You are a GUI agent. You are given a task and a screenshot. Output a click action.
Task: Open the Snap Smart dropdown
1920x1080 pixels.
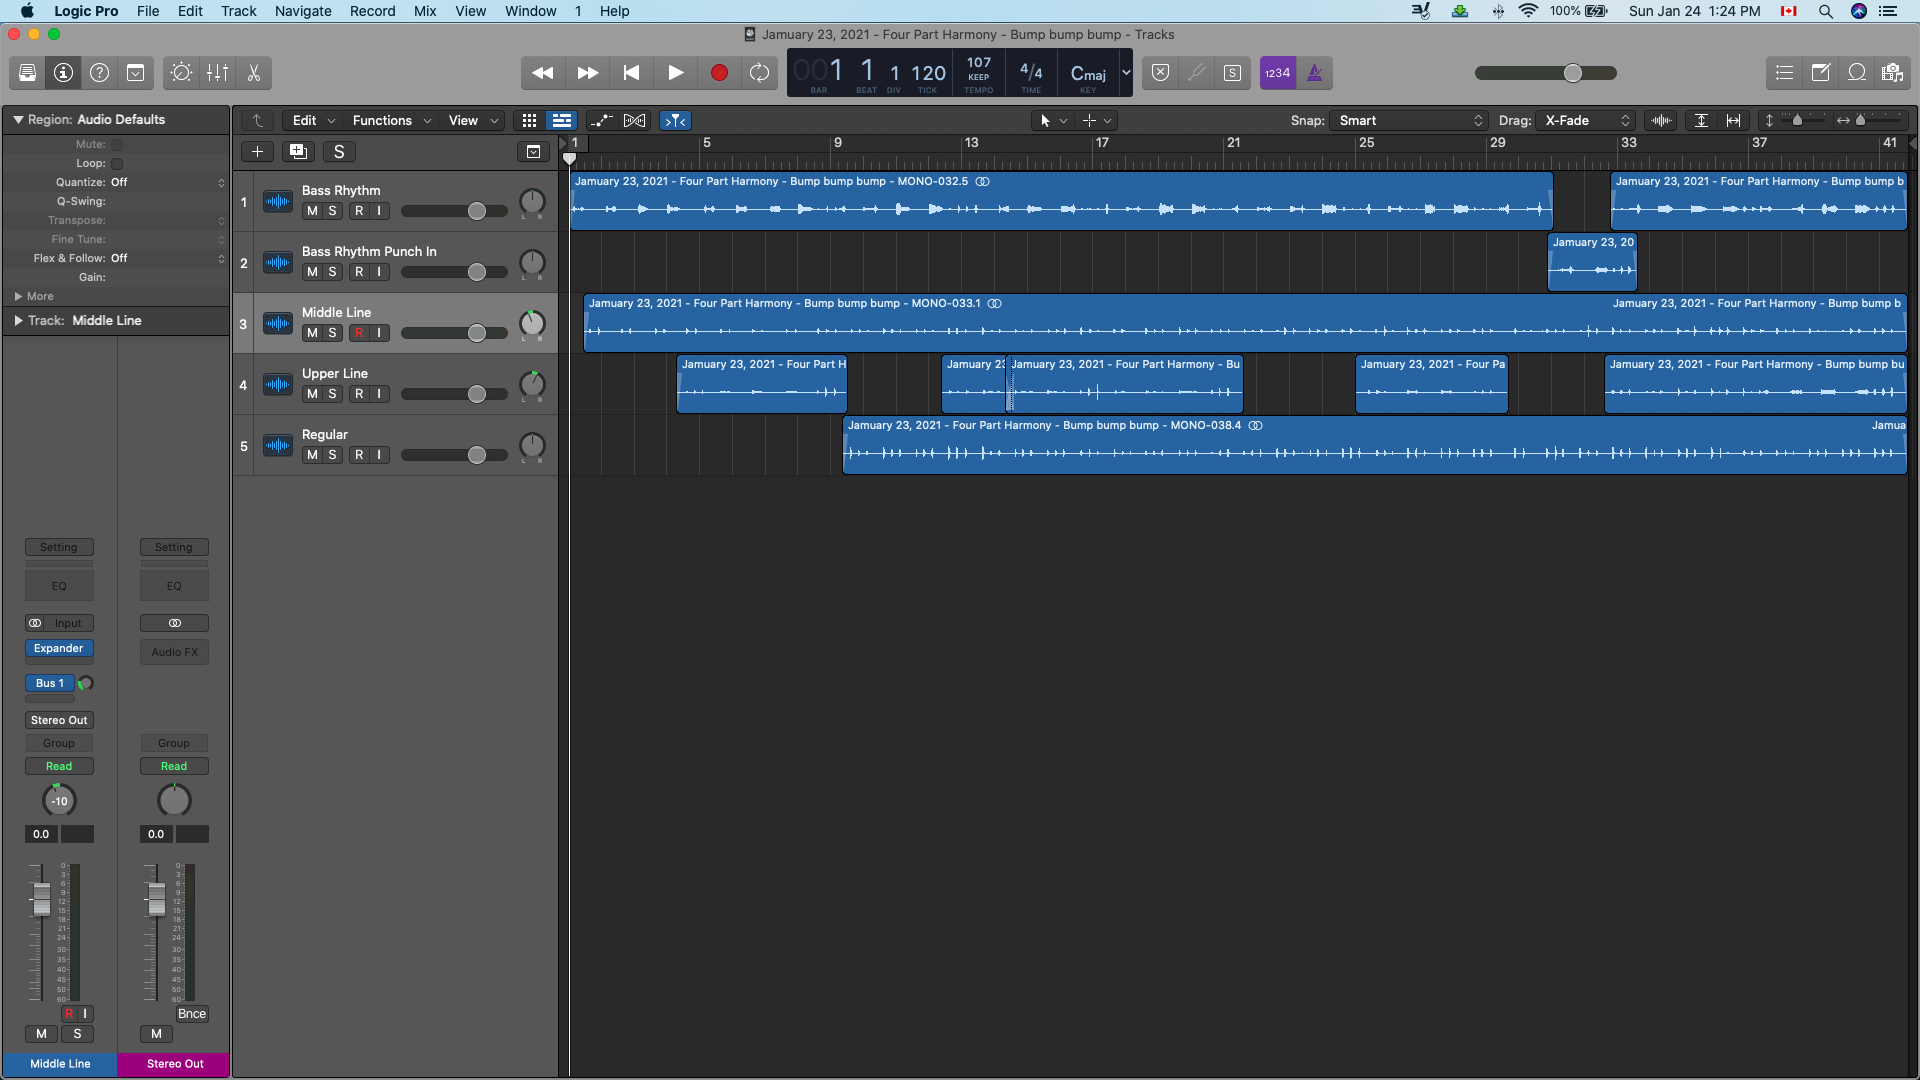(x=1409, y=121)
